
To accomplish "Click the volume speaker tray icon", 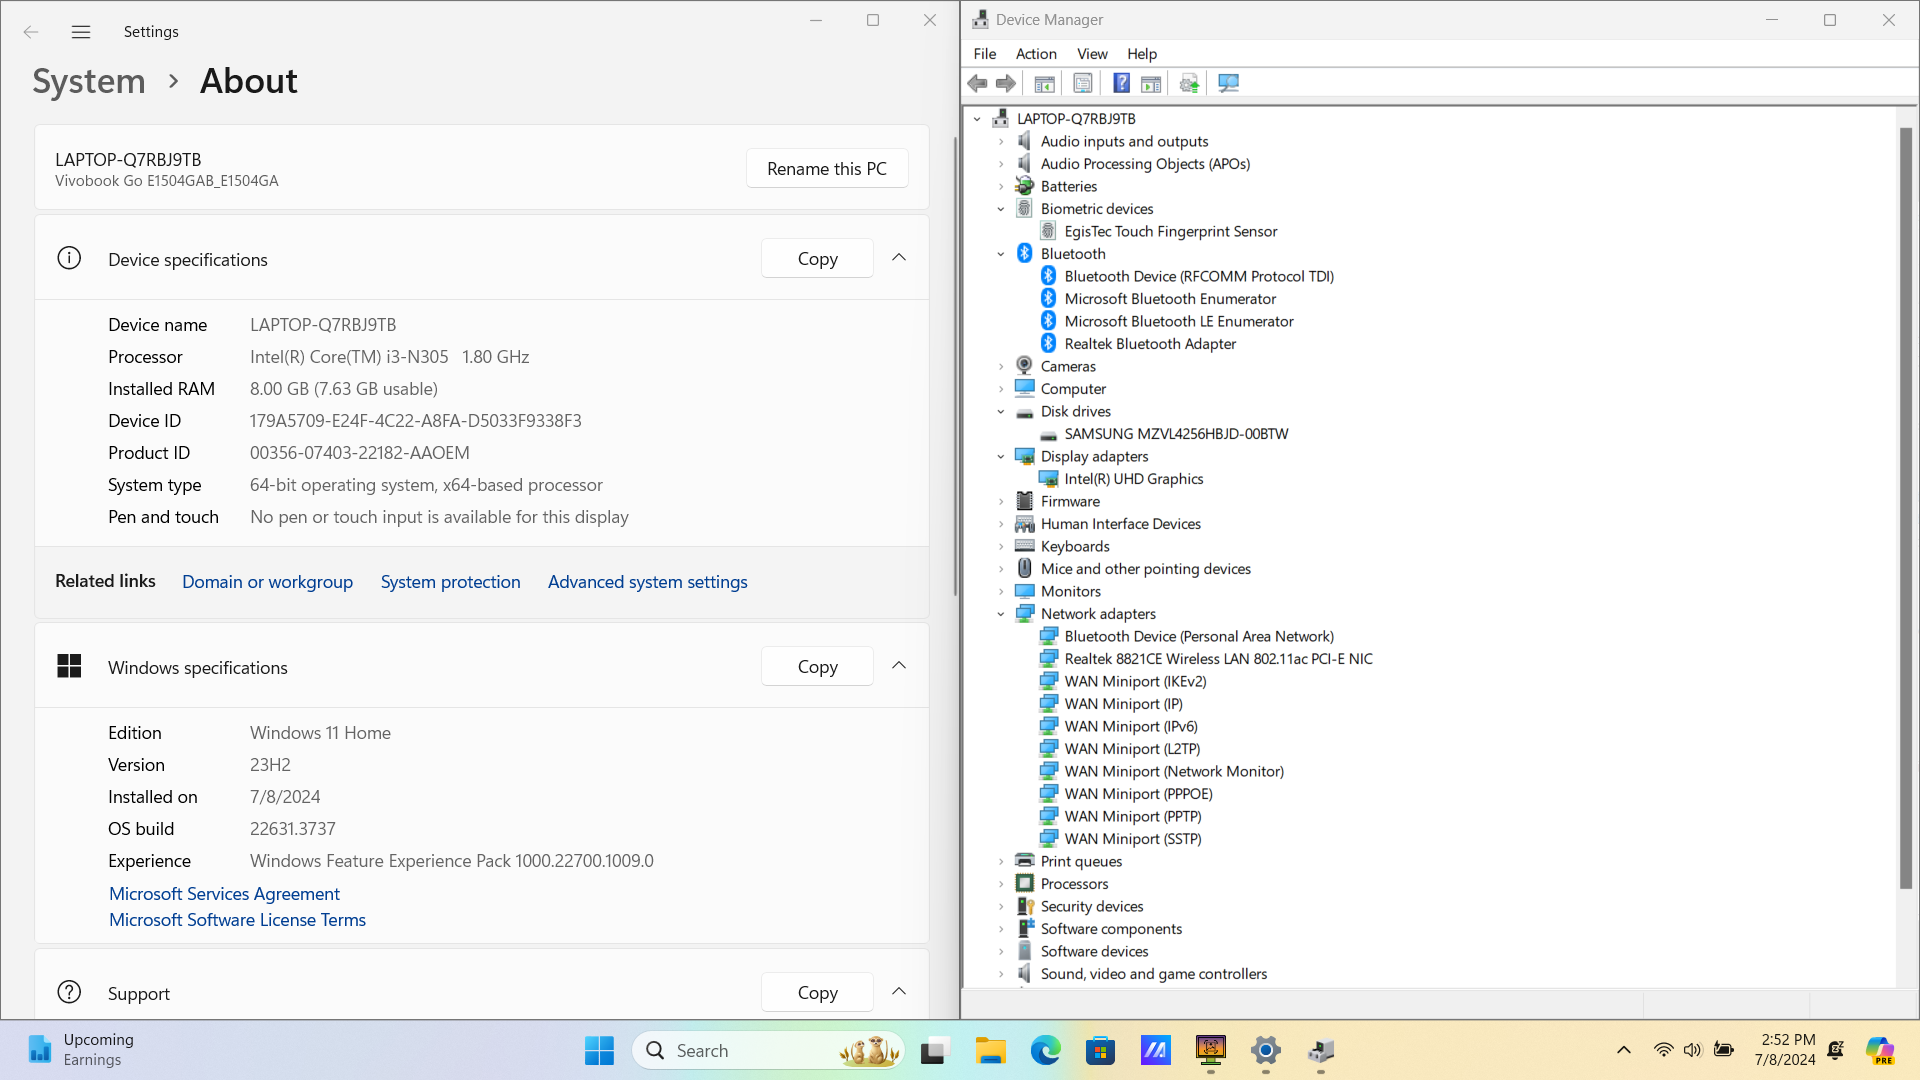I will point(1692,1050).
